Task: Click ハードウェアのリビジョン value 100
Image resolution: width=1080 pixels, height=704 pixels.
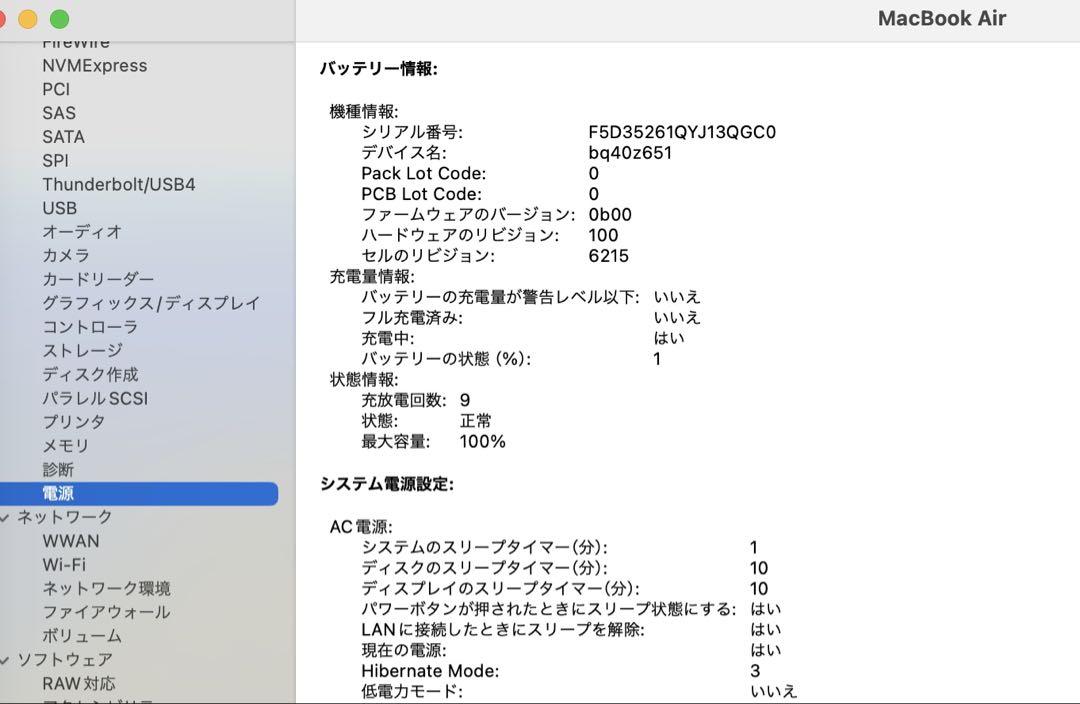Action: pos(603,236)
